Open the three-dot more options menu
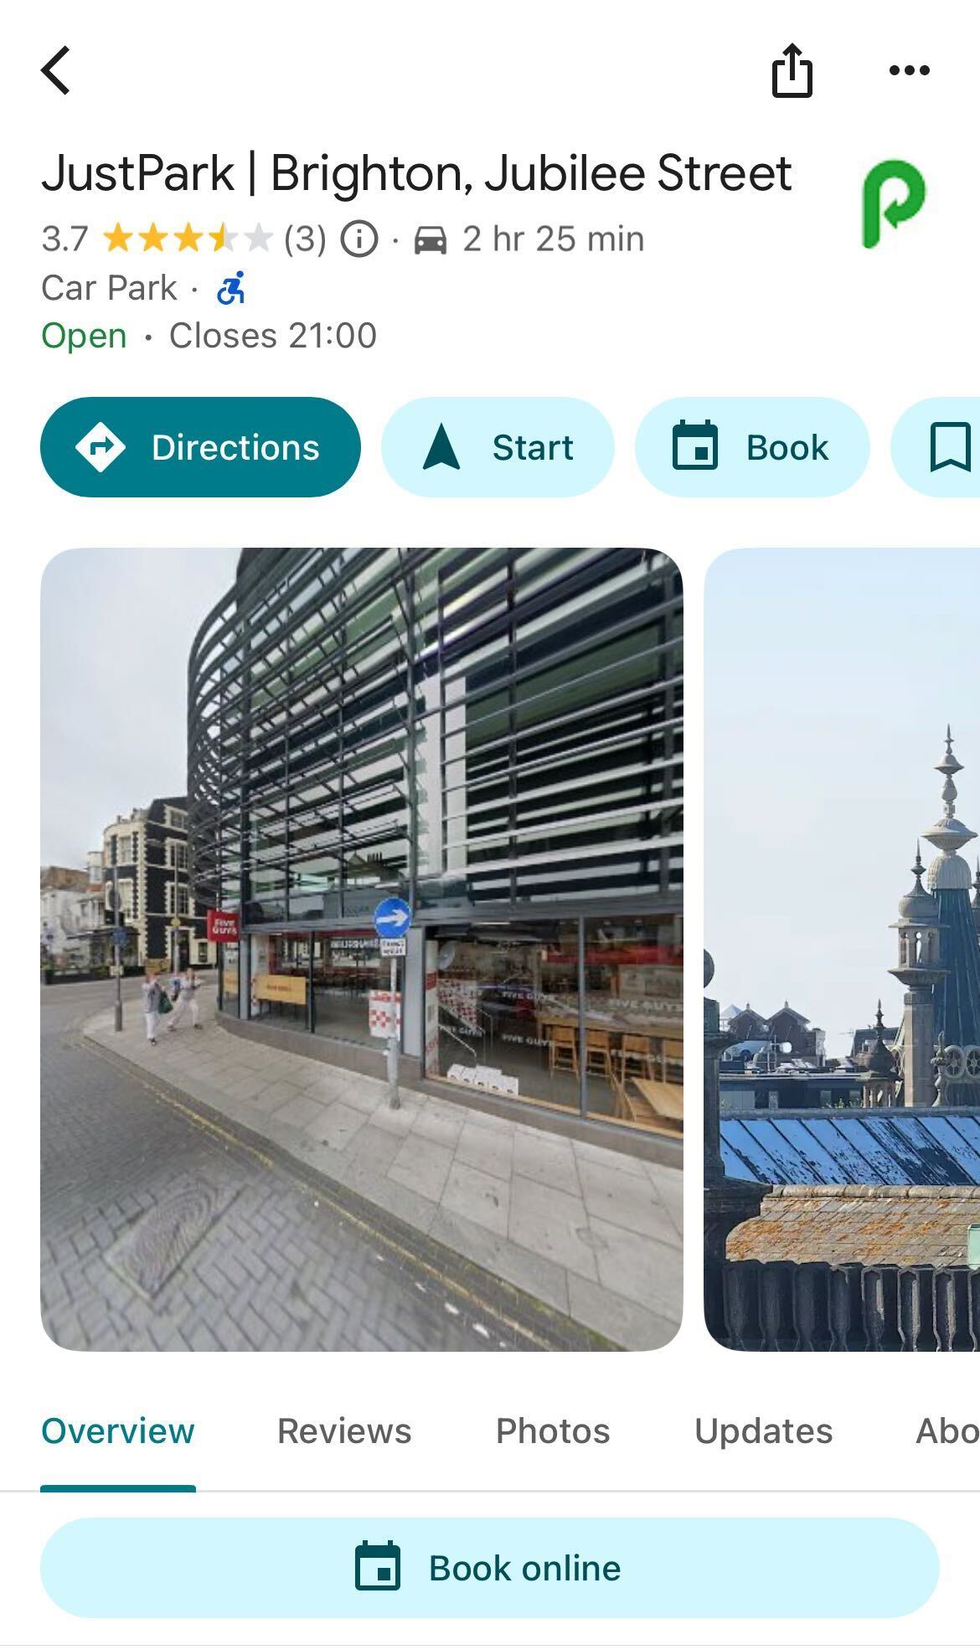 pyautogui.click(x=909, y=71)
